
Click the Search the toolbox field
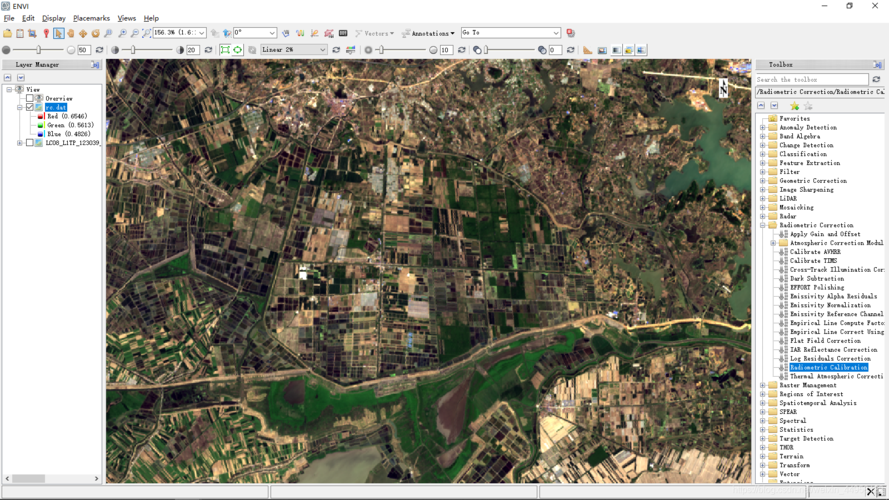pos(812,79)
